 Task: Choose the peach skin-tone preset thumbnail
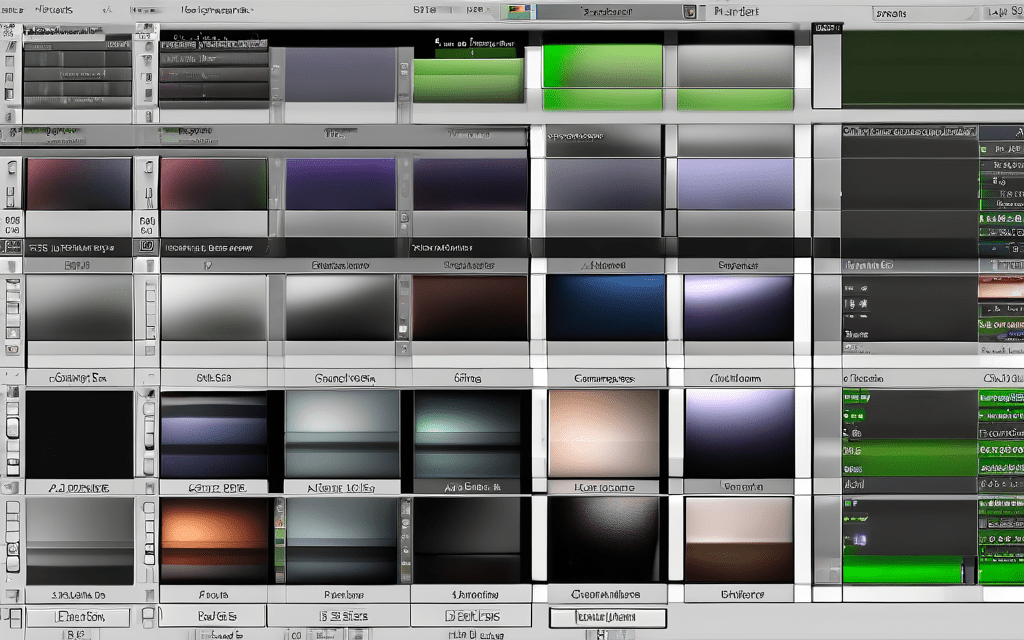(603, 433)
